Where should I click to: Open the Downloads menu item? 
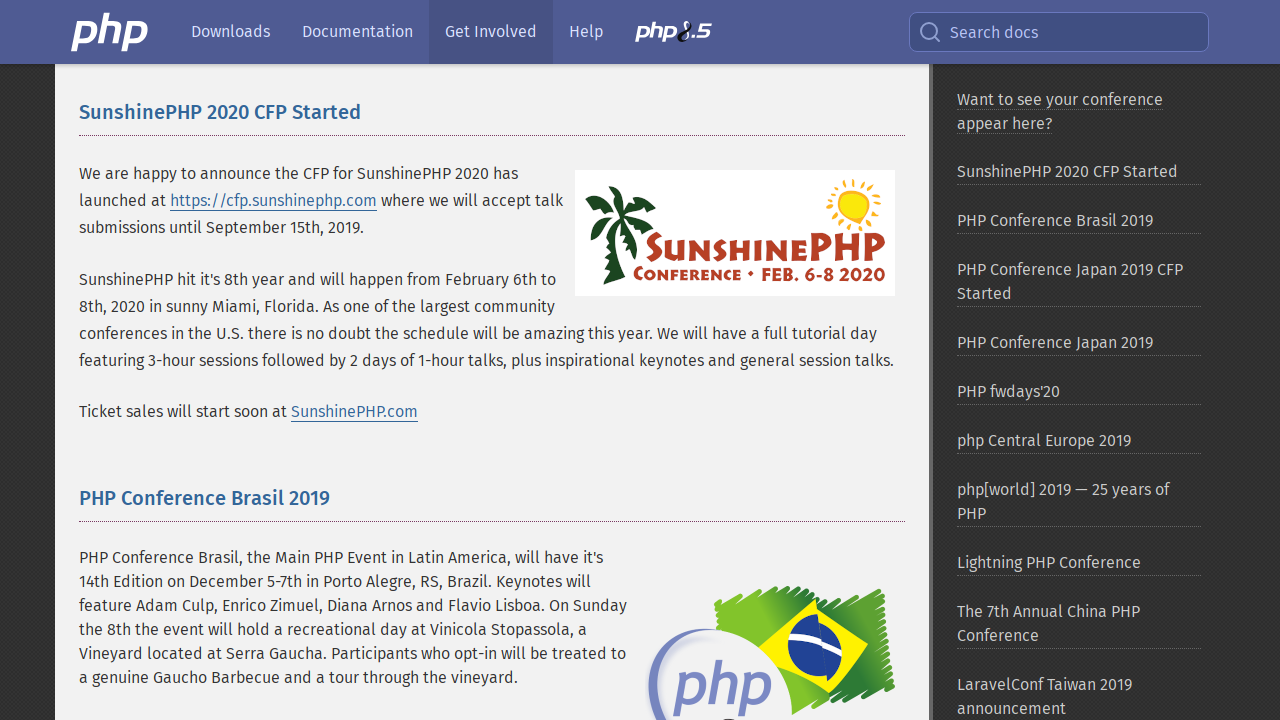(231, 32)
